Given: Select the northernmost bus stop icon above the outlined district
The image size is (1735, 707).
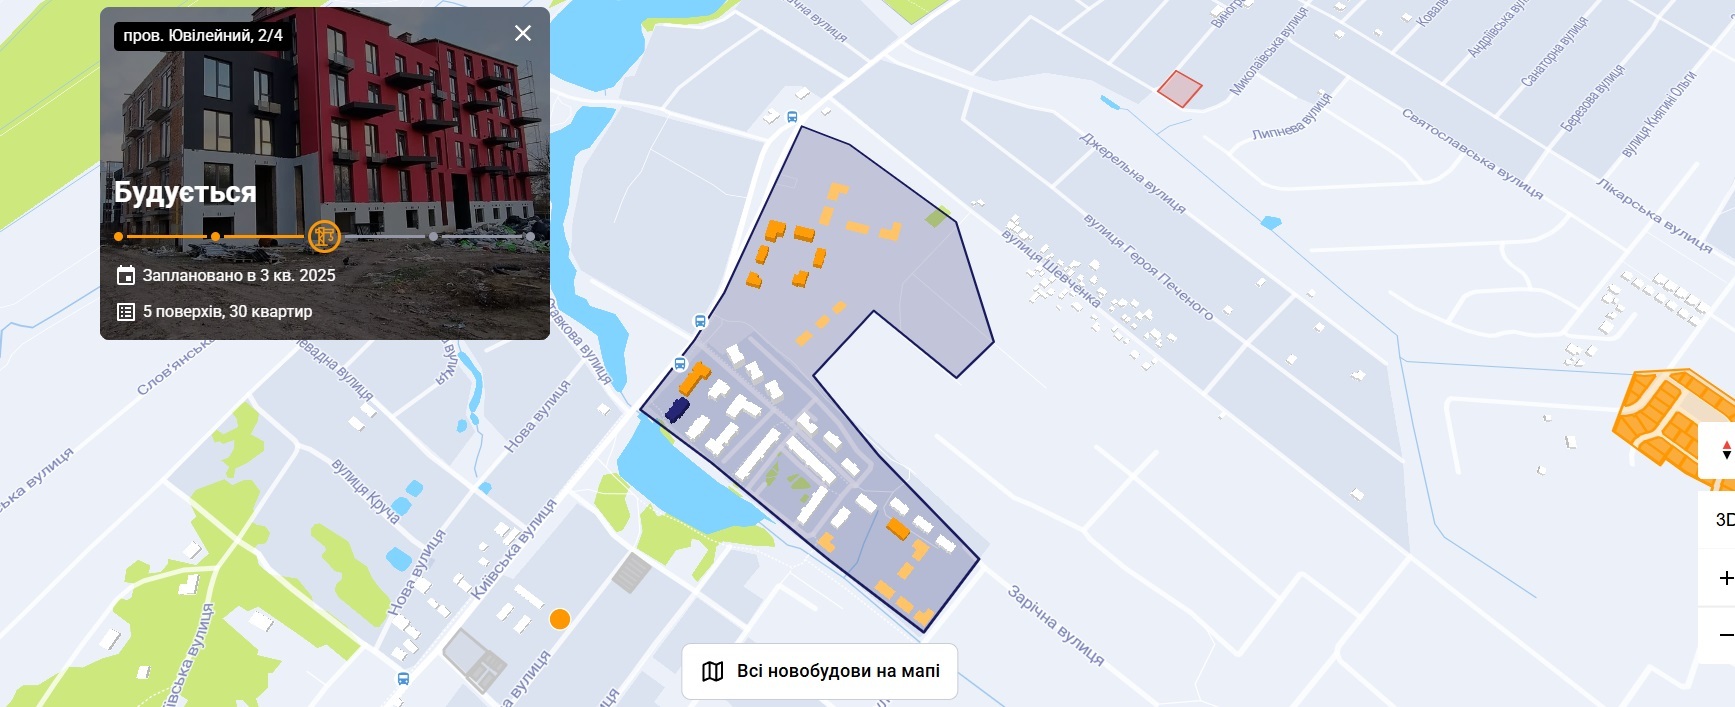Looking at the screenshot, I should (792, 117).
